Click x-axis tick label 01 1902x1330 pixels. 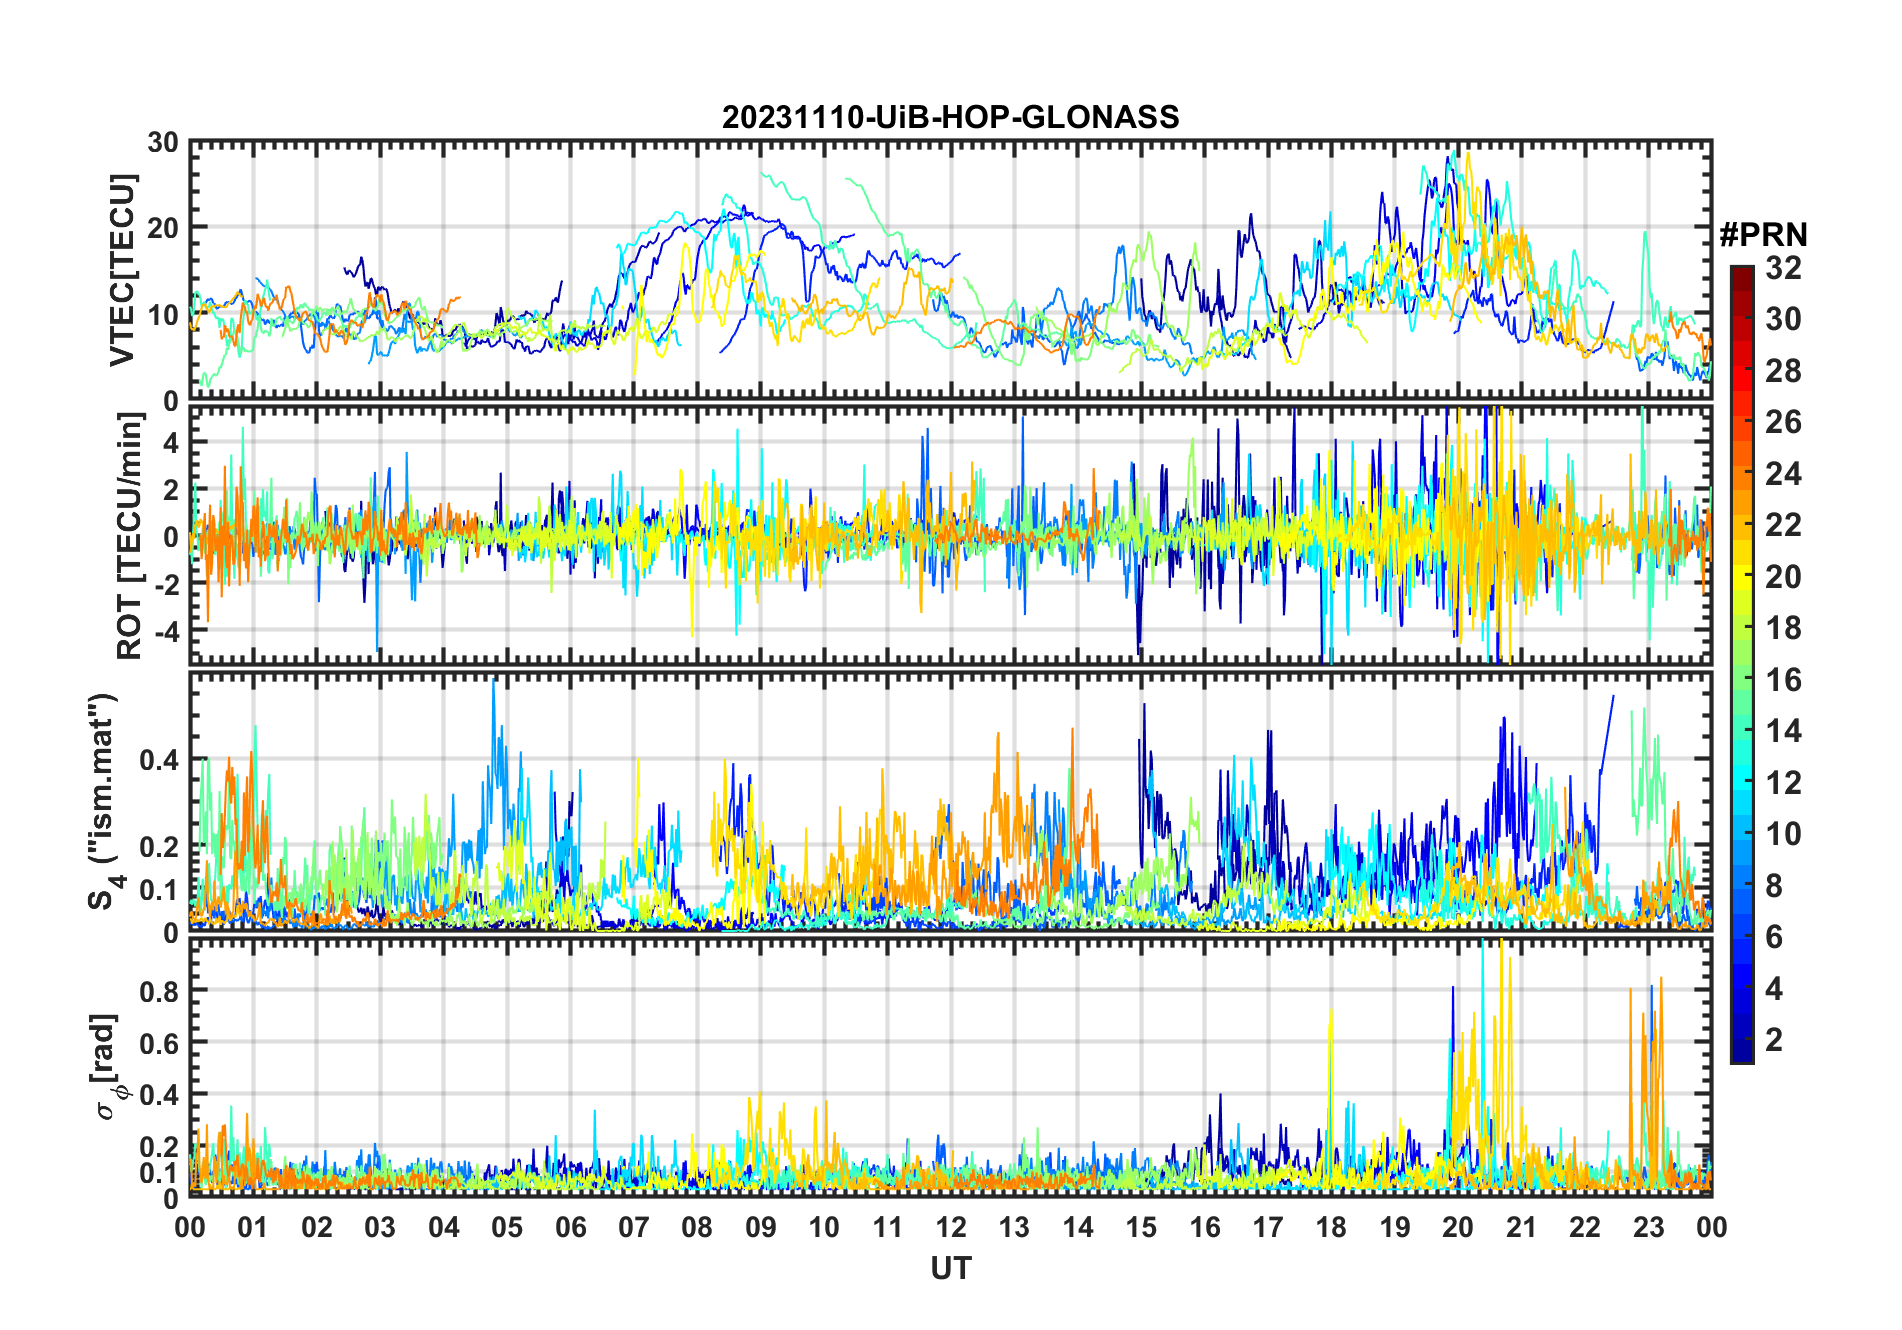coord(253,1227)
